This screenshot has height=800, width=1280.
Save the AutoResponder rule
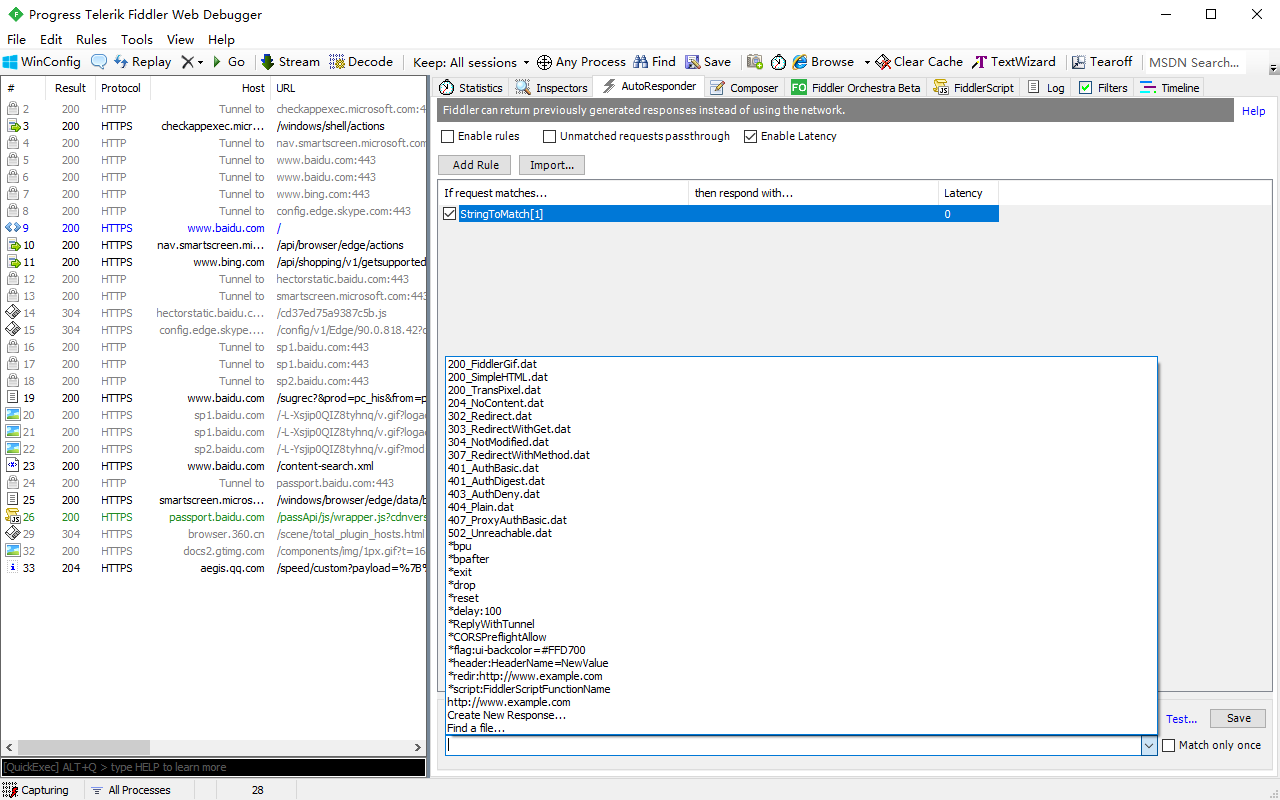[1238, 718]
